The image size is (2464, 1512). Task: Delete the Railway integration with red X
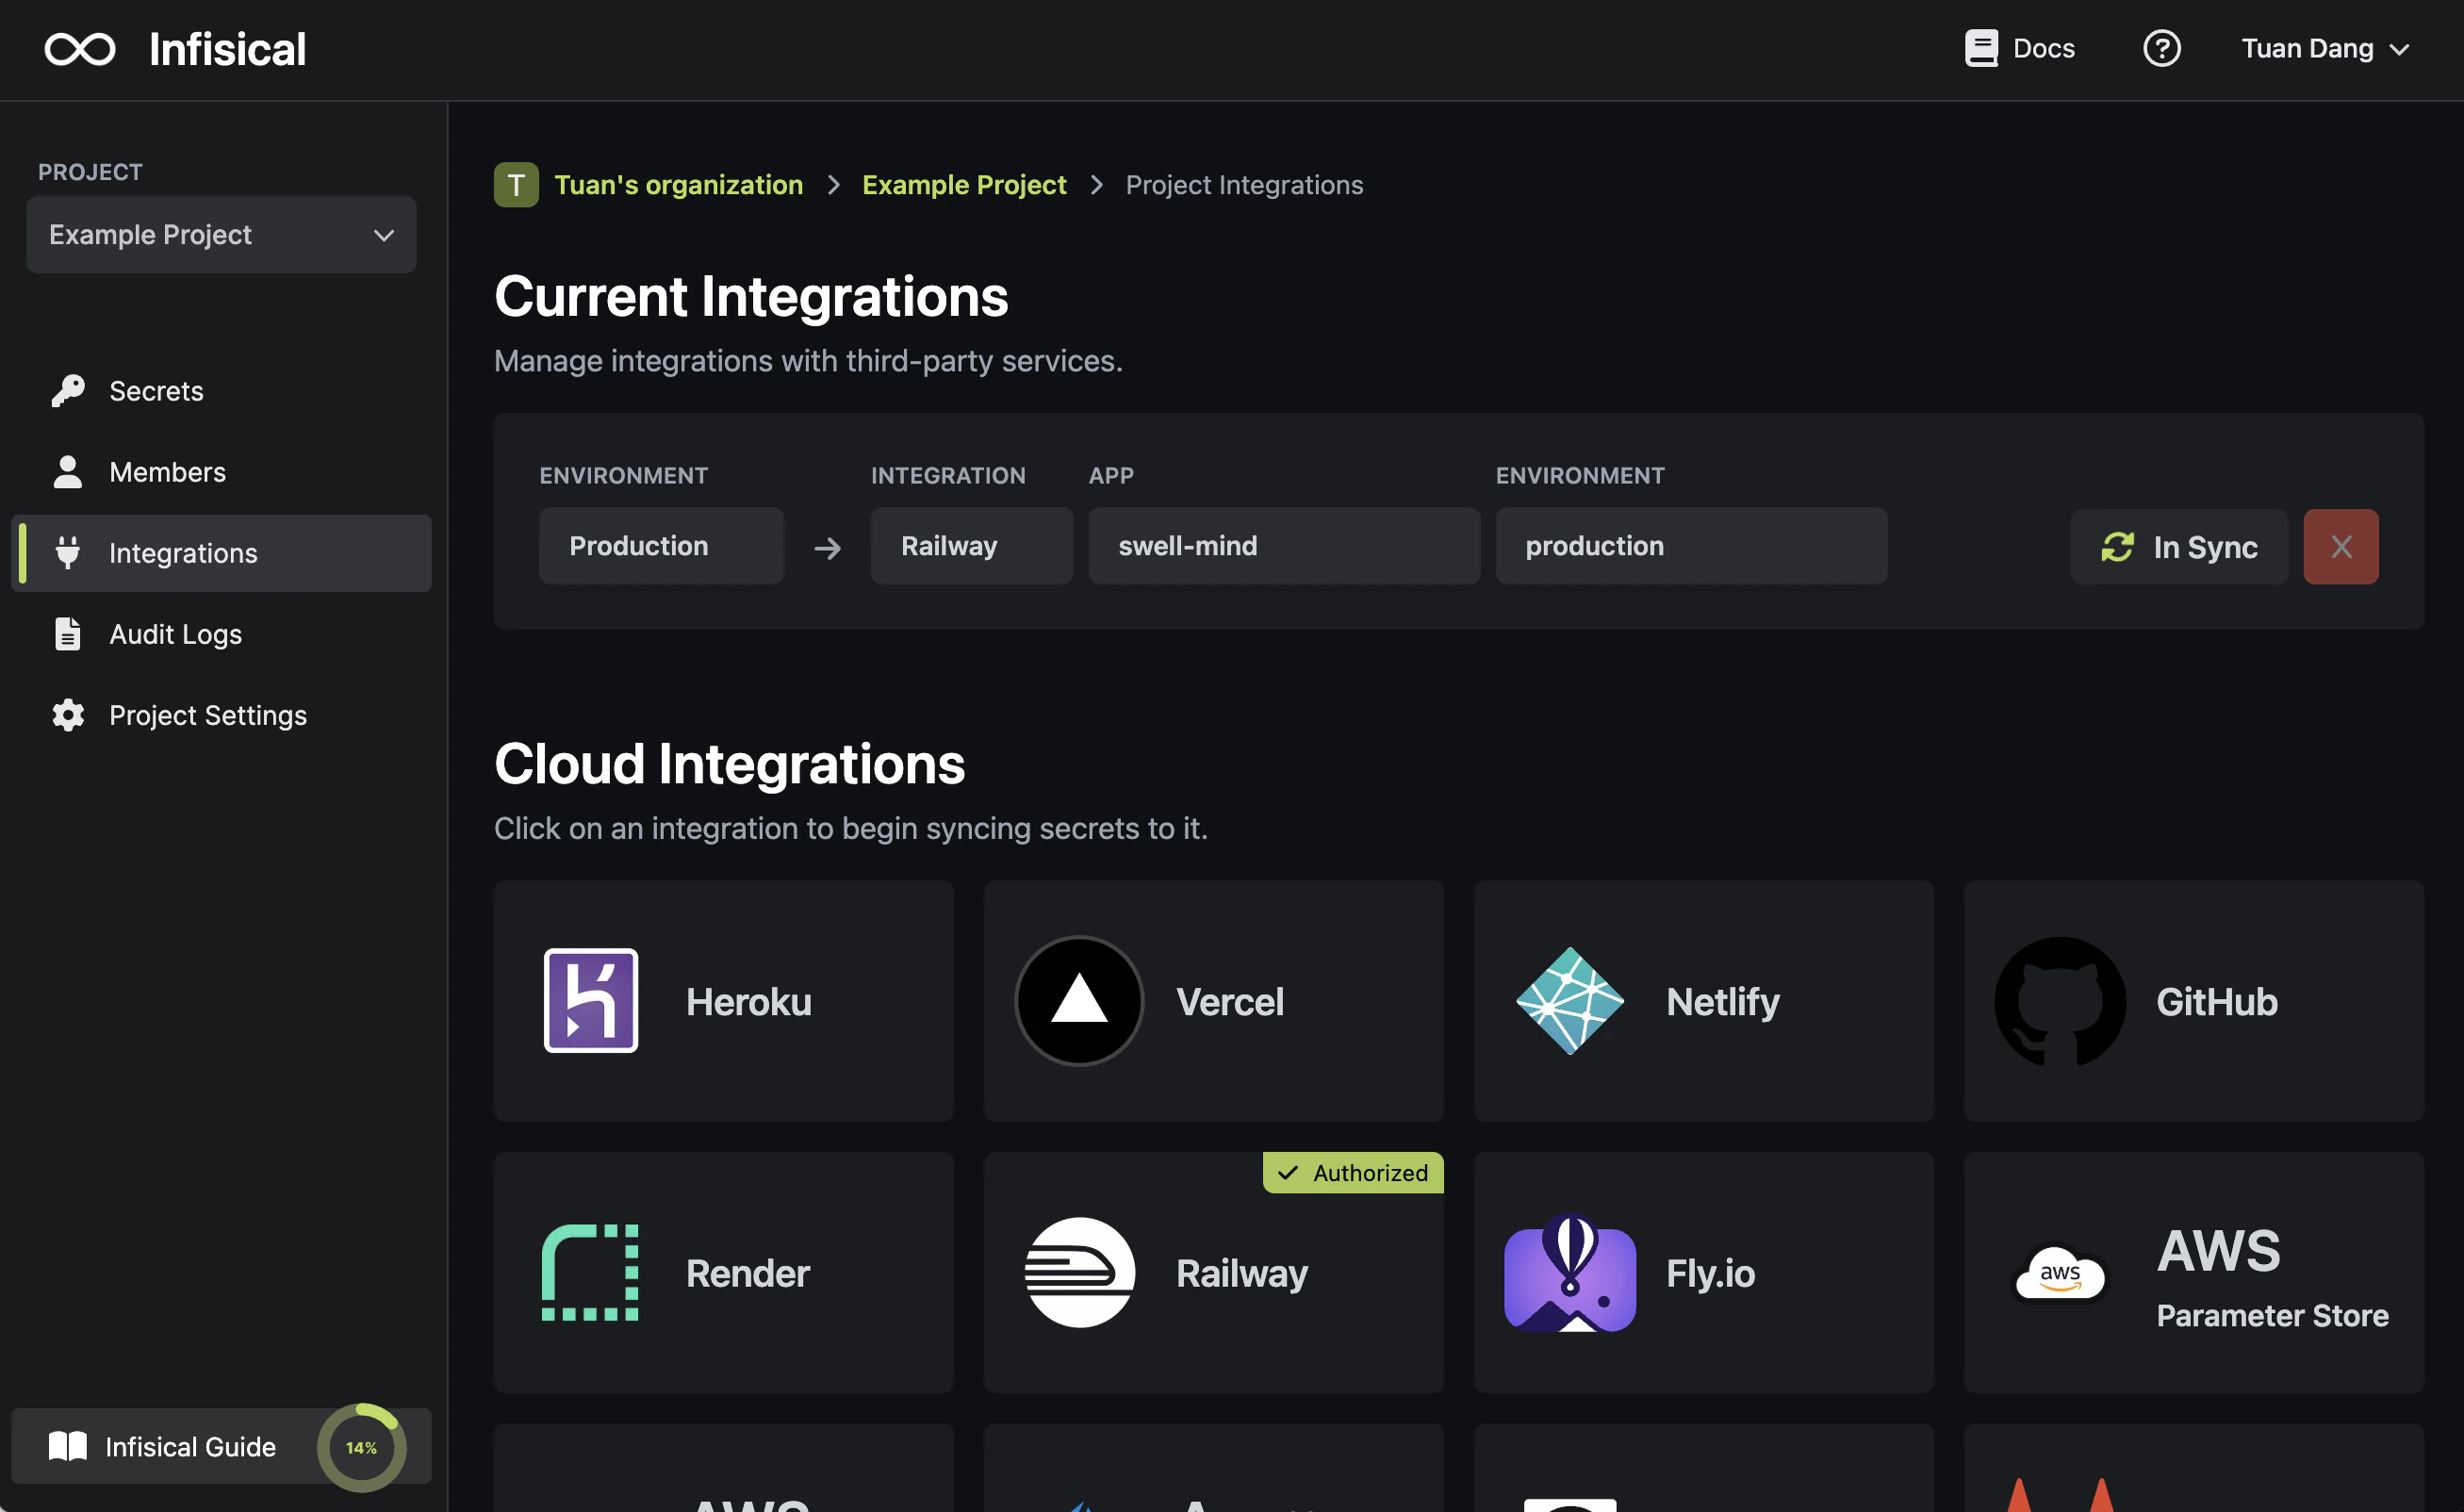(2341, 547)
